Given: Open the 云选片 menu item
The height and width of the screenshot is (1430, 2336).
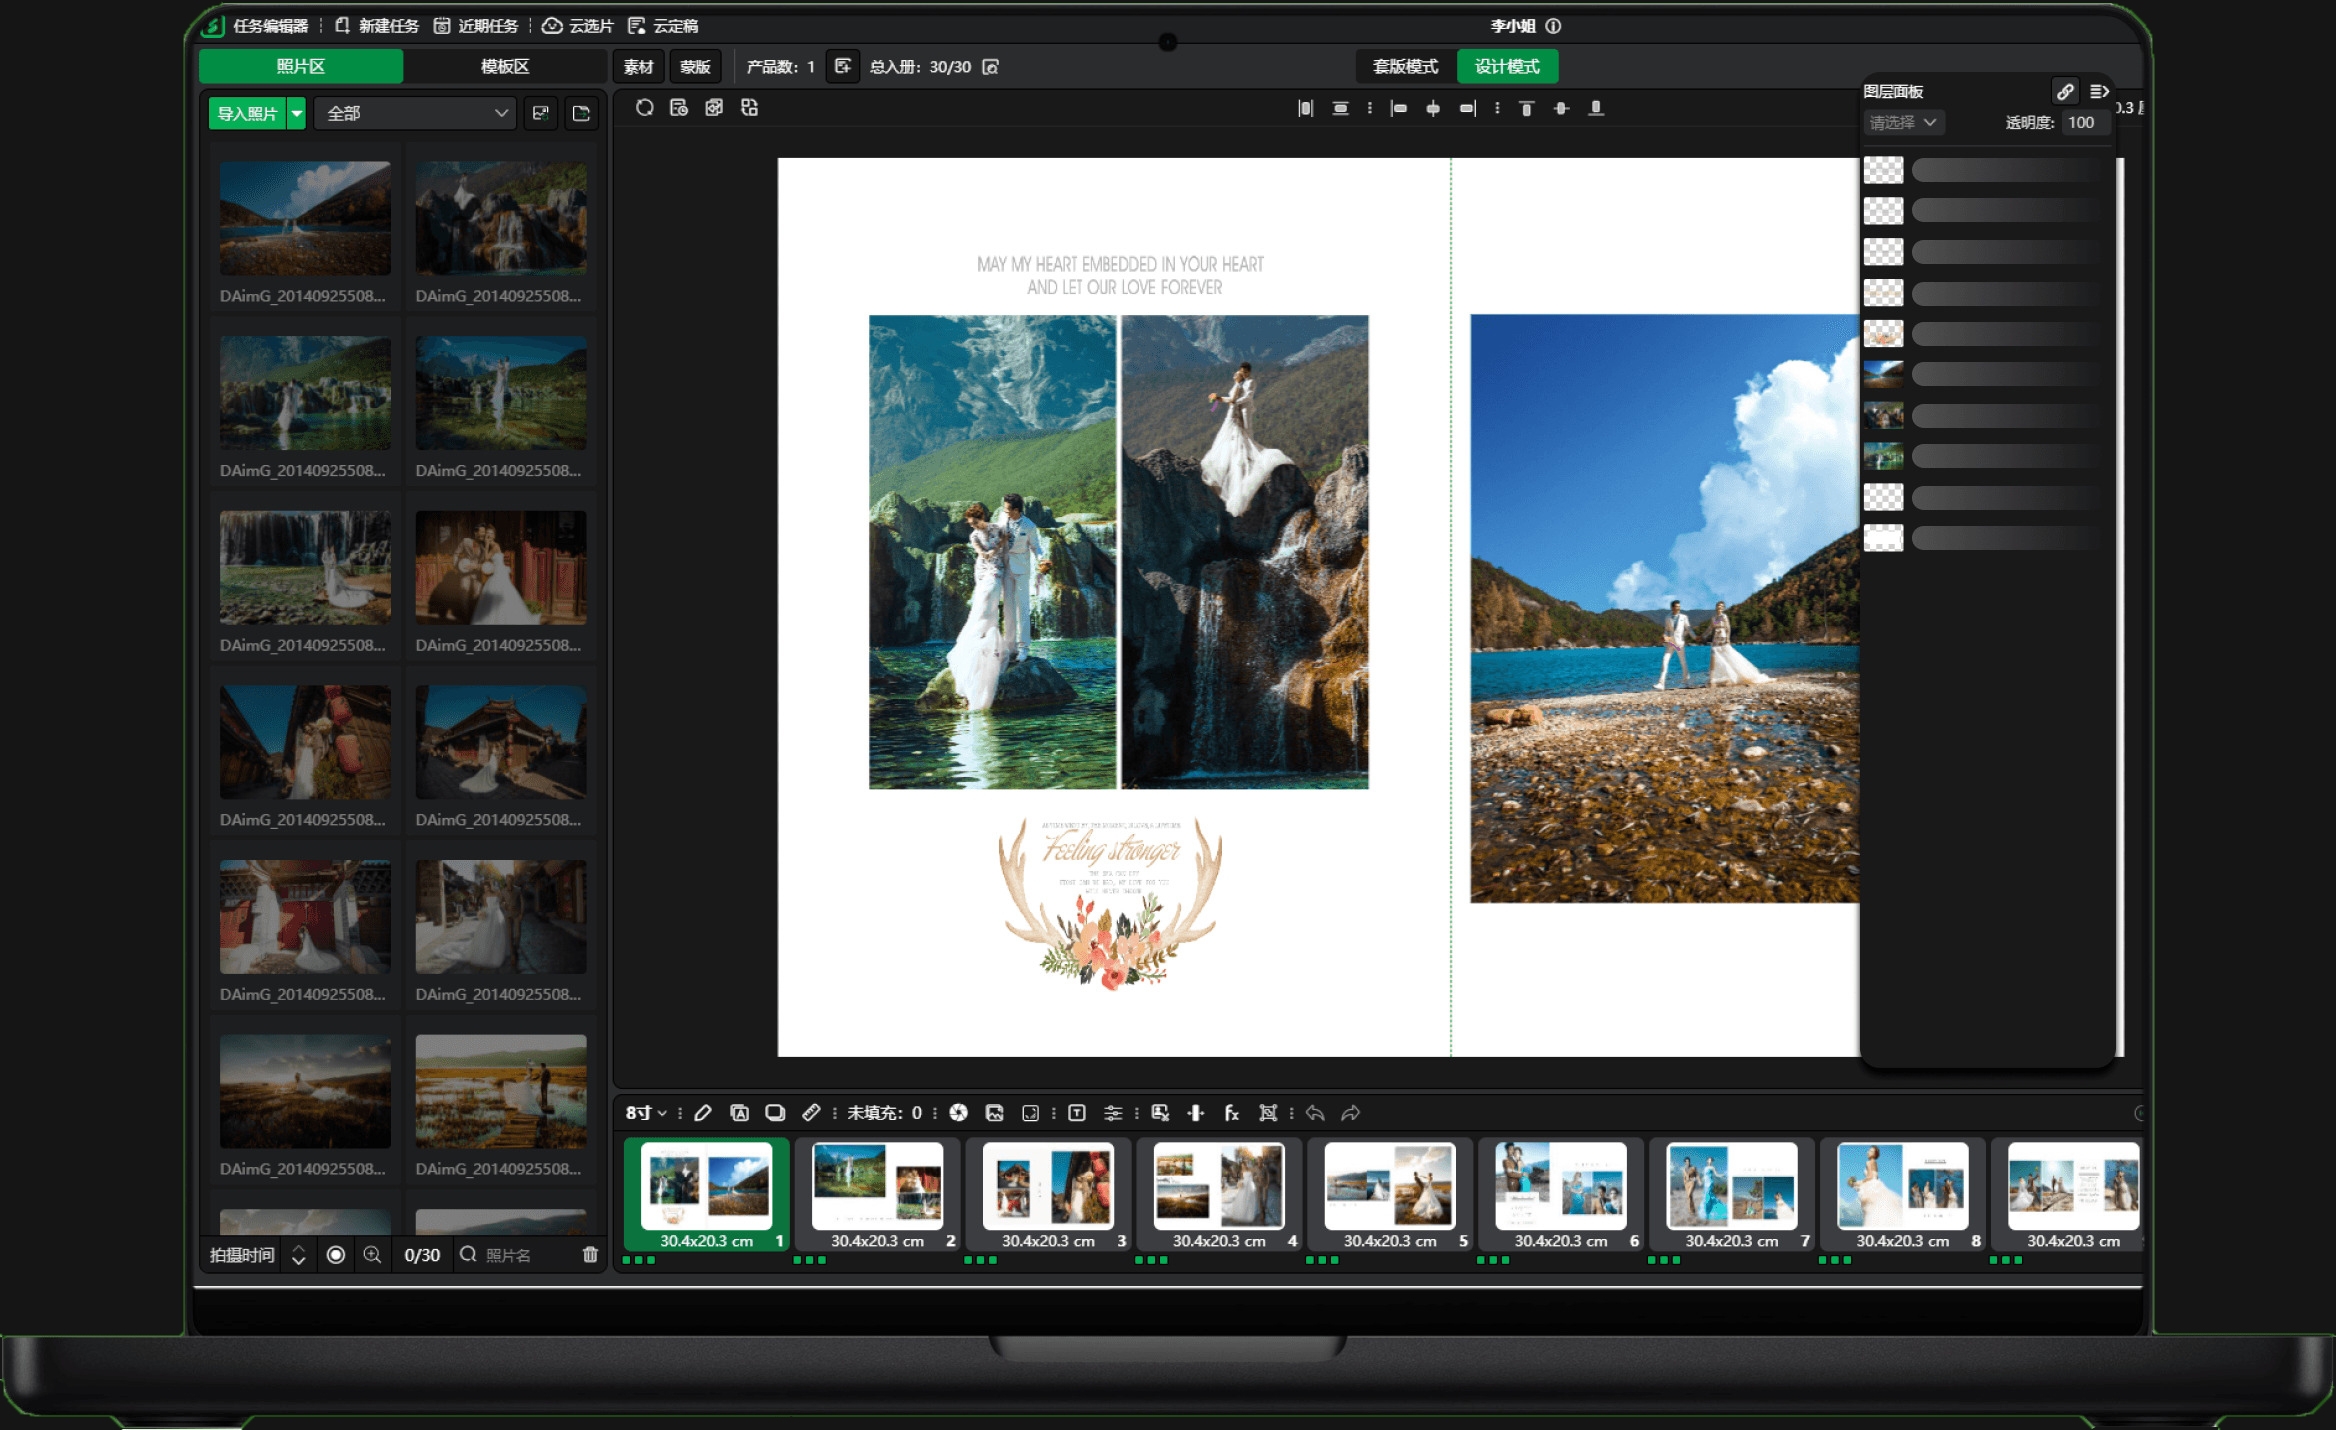Looking at the screenshot, I should [x=578, y=26].
